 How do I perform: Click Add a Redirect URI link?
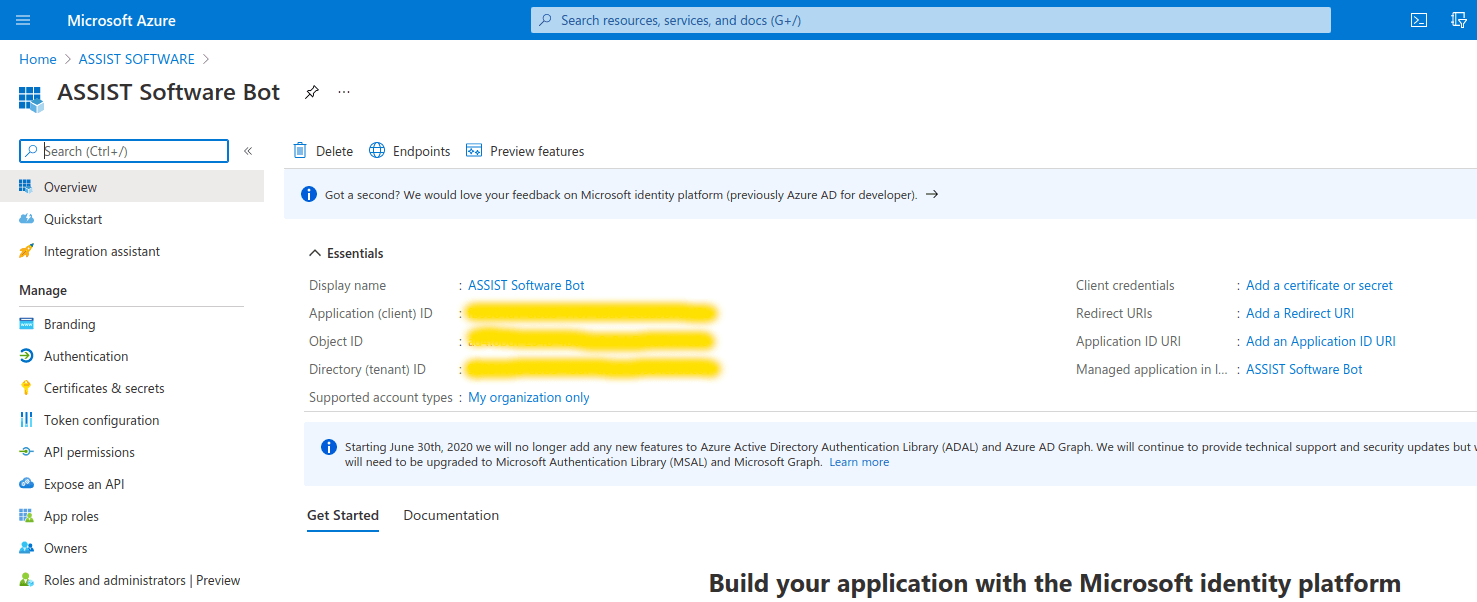(1299, 312)
